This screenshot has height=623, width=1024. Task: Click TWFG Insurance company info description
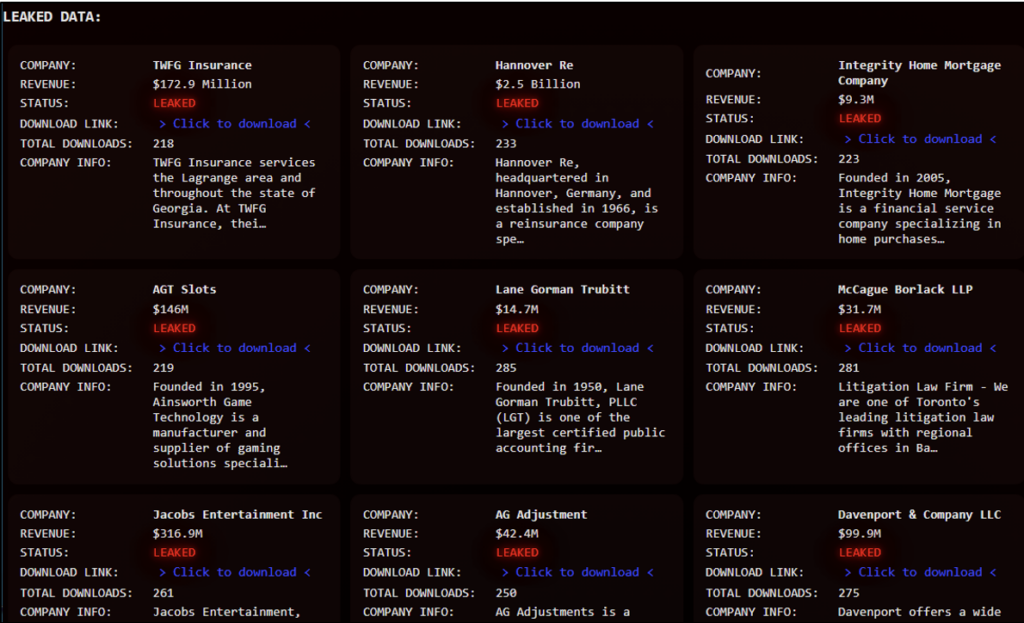coord(234,193)
